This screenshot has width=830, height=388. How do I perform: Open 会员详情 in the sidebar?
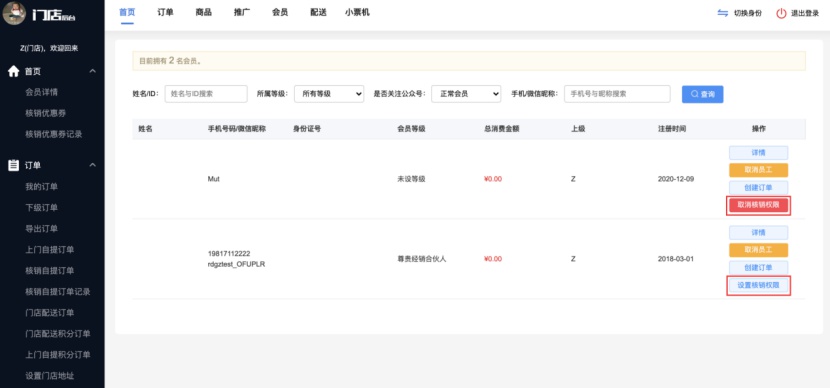(42, 92)
